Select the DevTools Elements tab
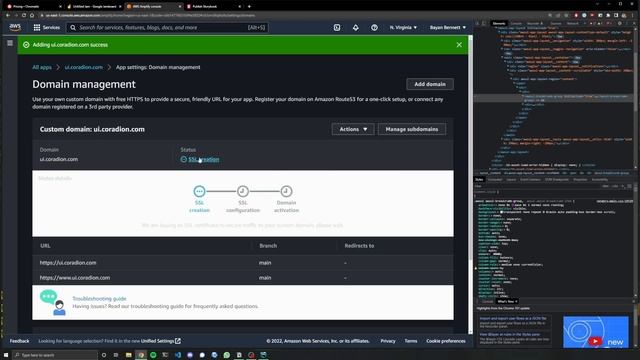 498,23
